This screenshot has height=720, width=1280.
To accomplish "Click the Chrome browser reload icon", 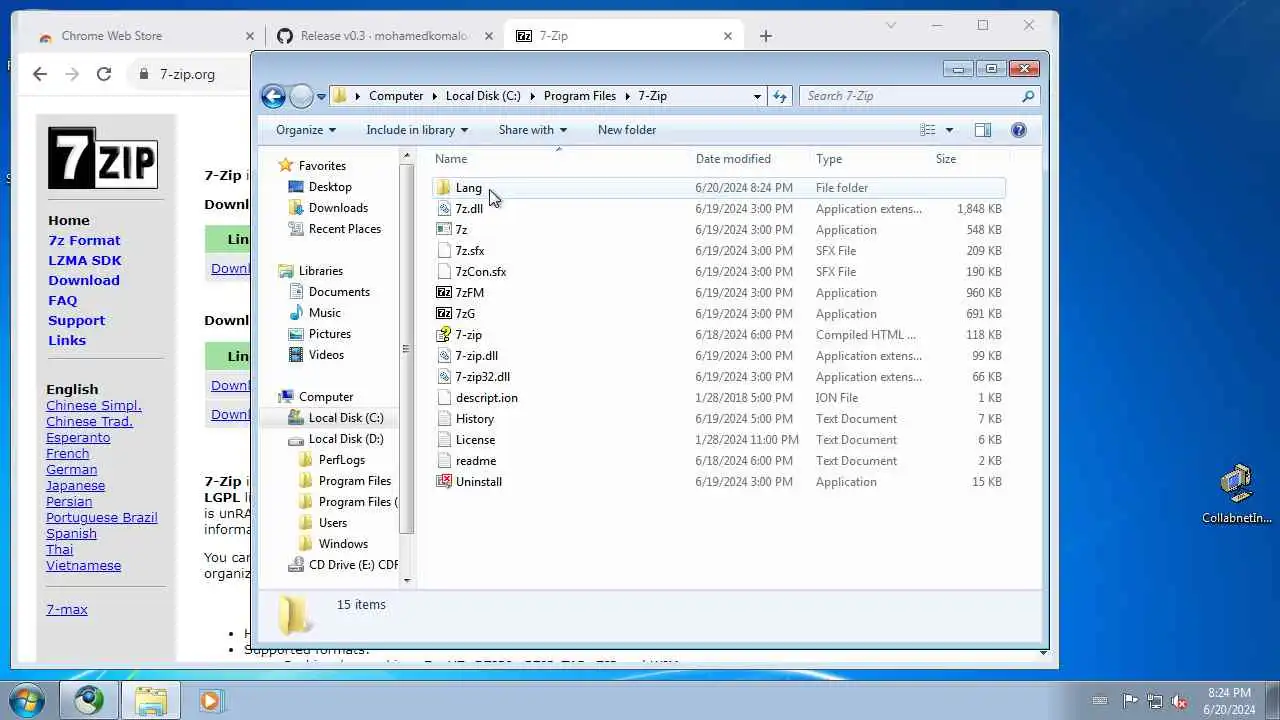I will click(104, 74).
